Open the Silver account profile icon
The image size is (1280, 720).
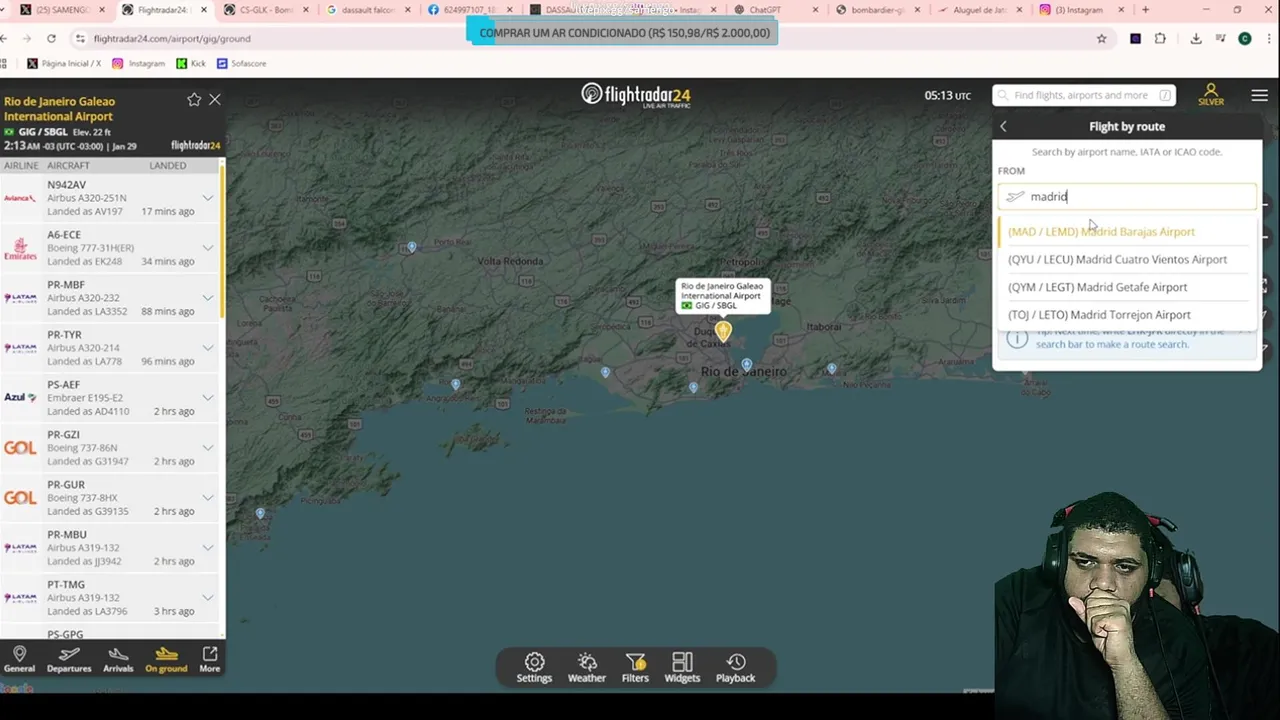[1211, 95]
